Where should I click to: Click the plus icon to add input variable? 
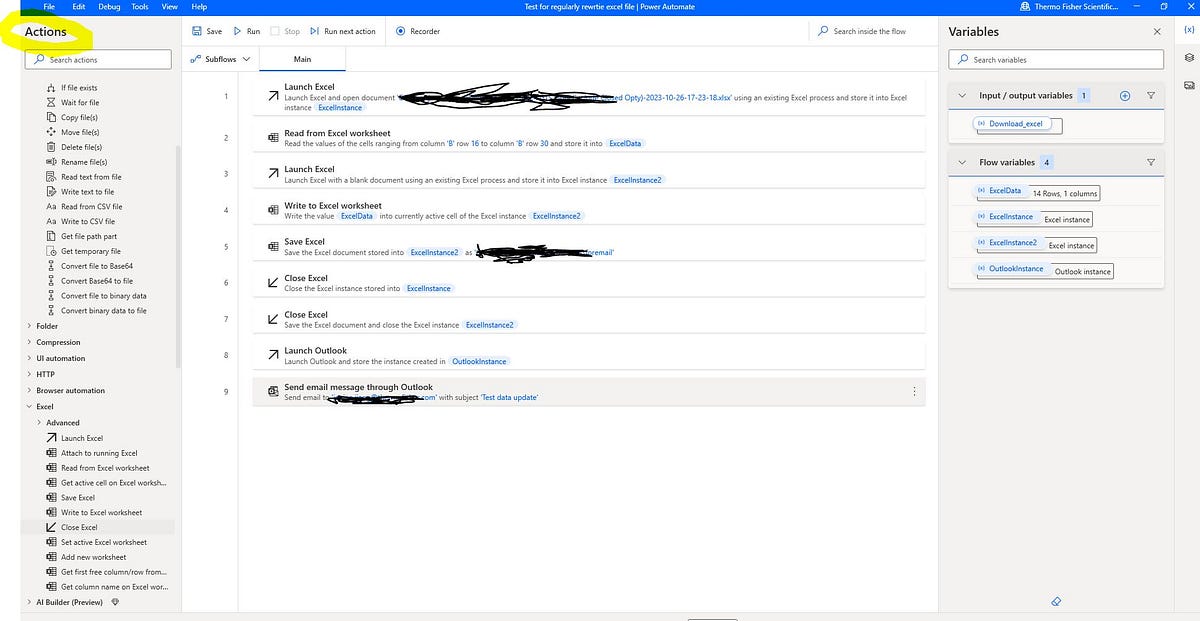coord(1124,95)
